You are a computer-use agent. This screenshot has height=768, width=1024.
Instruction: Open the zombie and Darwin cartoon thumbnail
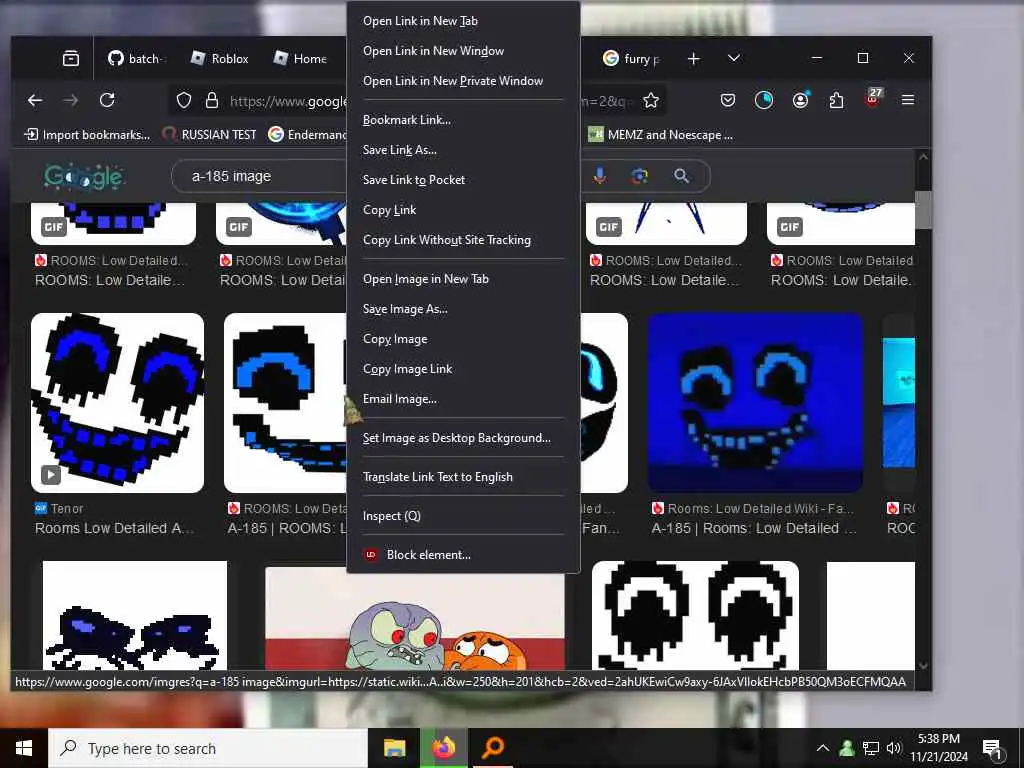click(415, 618)
